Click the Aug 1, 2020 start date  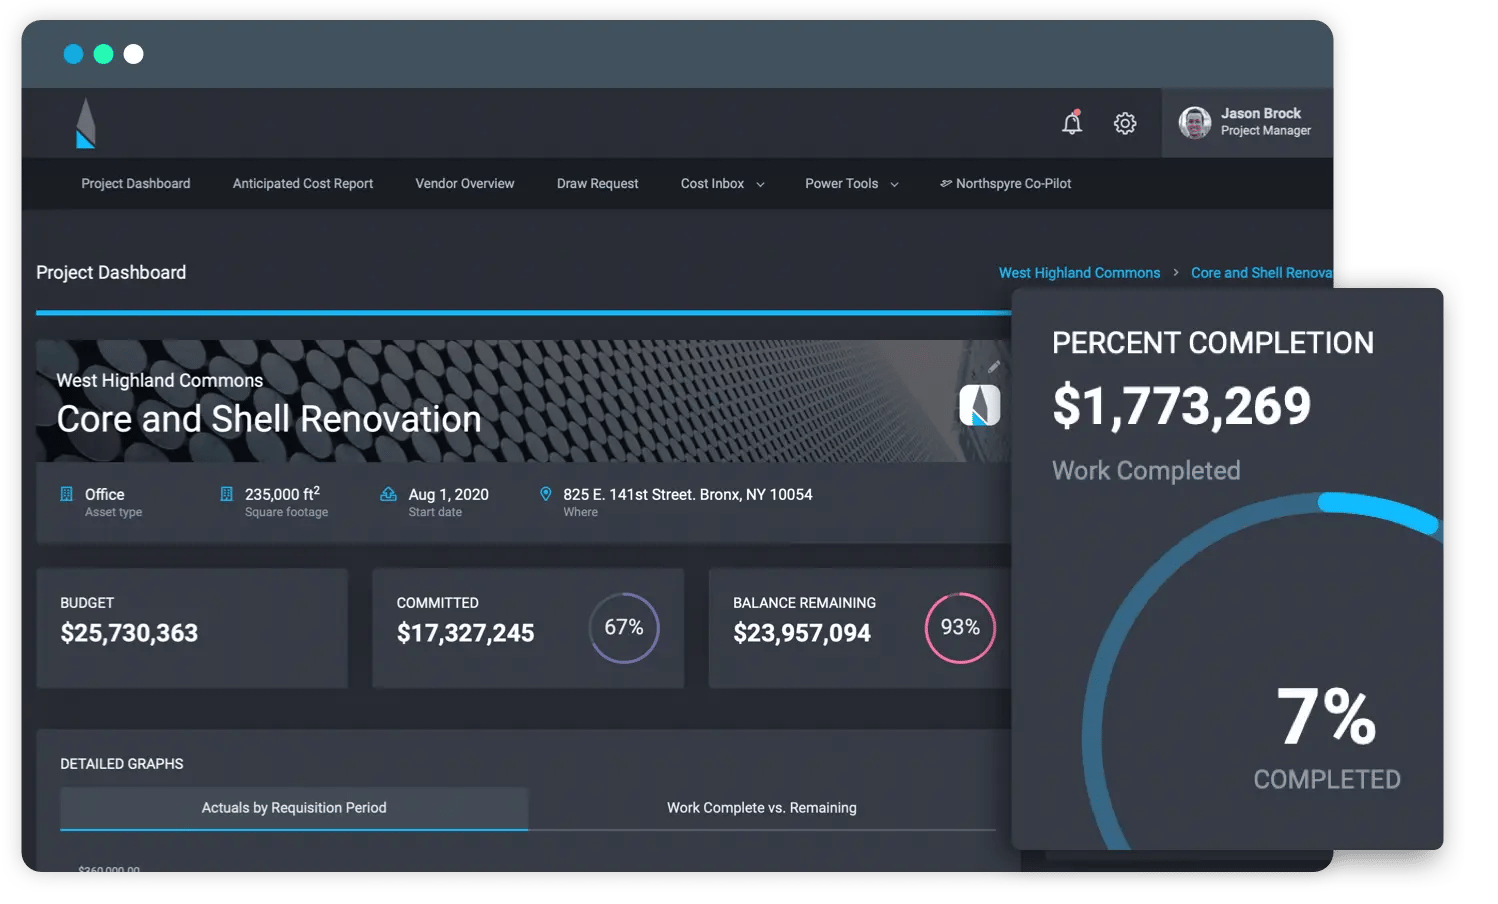coord(448,494)
